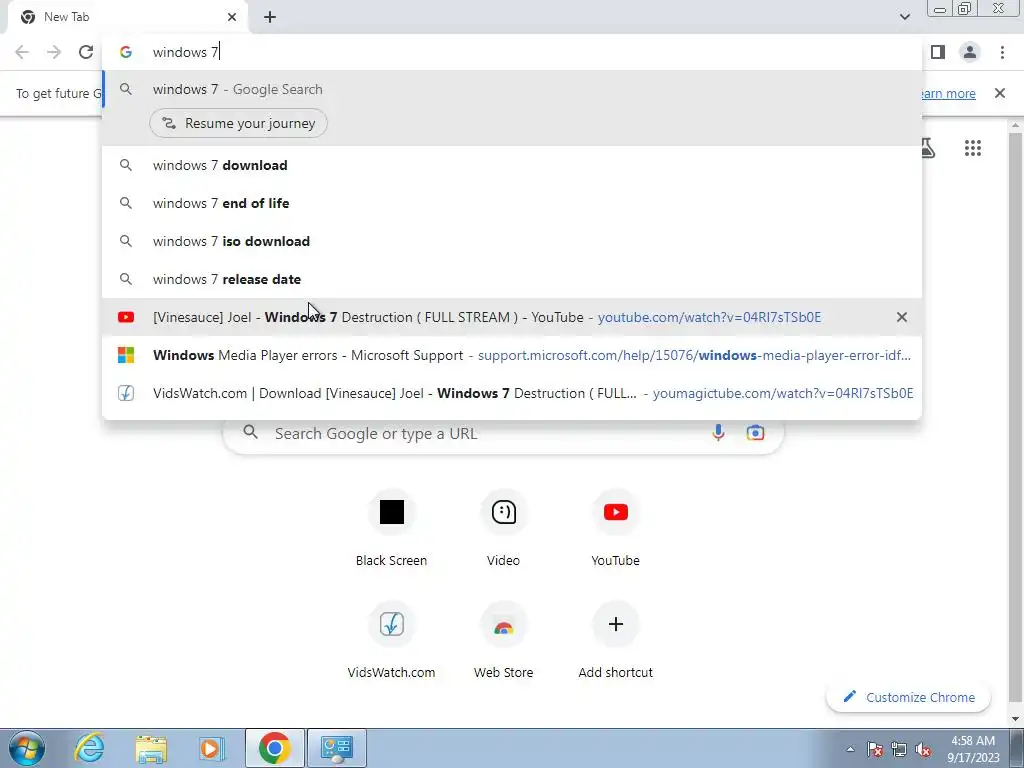The image size is (1024, 768).
Task: Open the VidsWatch.com shortcut
Action: click(x=391, y=641)
